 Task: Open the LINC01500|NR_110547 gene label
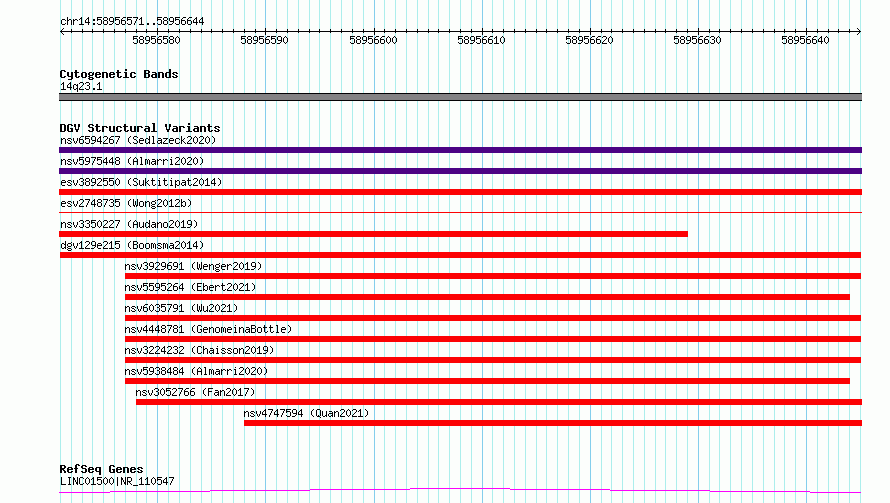coord(117,481)
